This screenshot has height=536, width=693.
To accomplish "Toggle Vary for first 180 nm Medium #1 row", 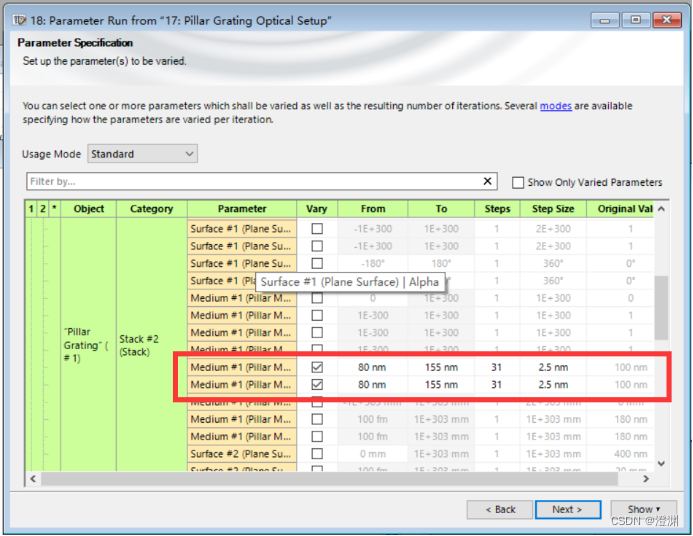I will (317, 419).
